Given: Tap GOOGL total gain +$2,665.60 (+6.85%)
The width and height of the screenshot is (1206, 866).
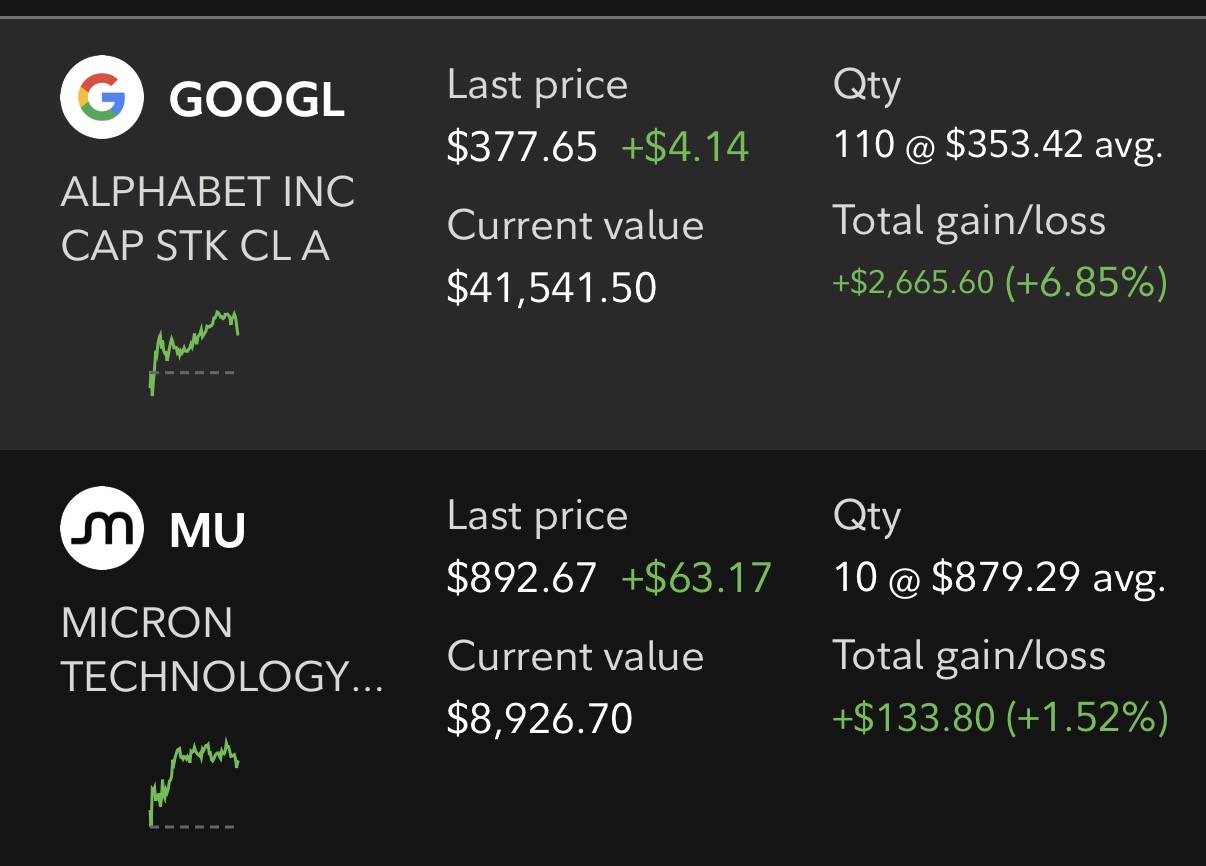Looking at the screenshot, I should tap(1000, 283).
